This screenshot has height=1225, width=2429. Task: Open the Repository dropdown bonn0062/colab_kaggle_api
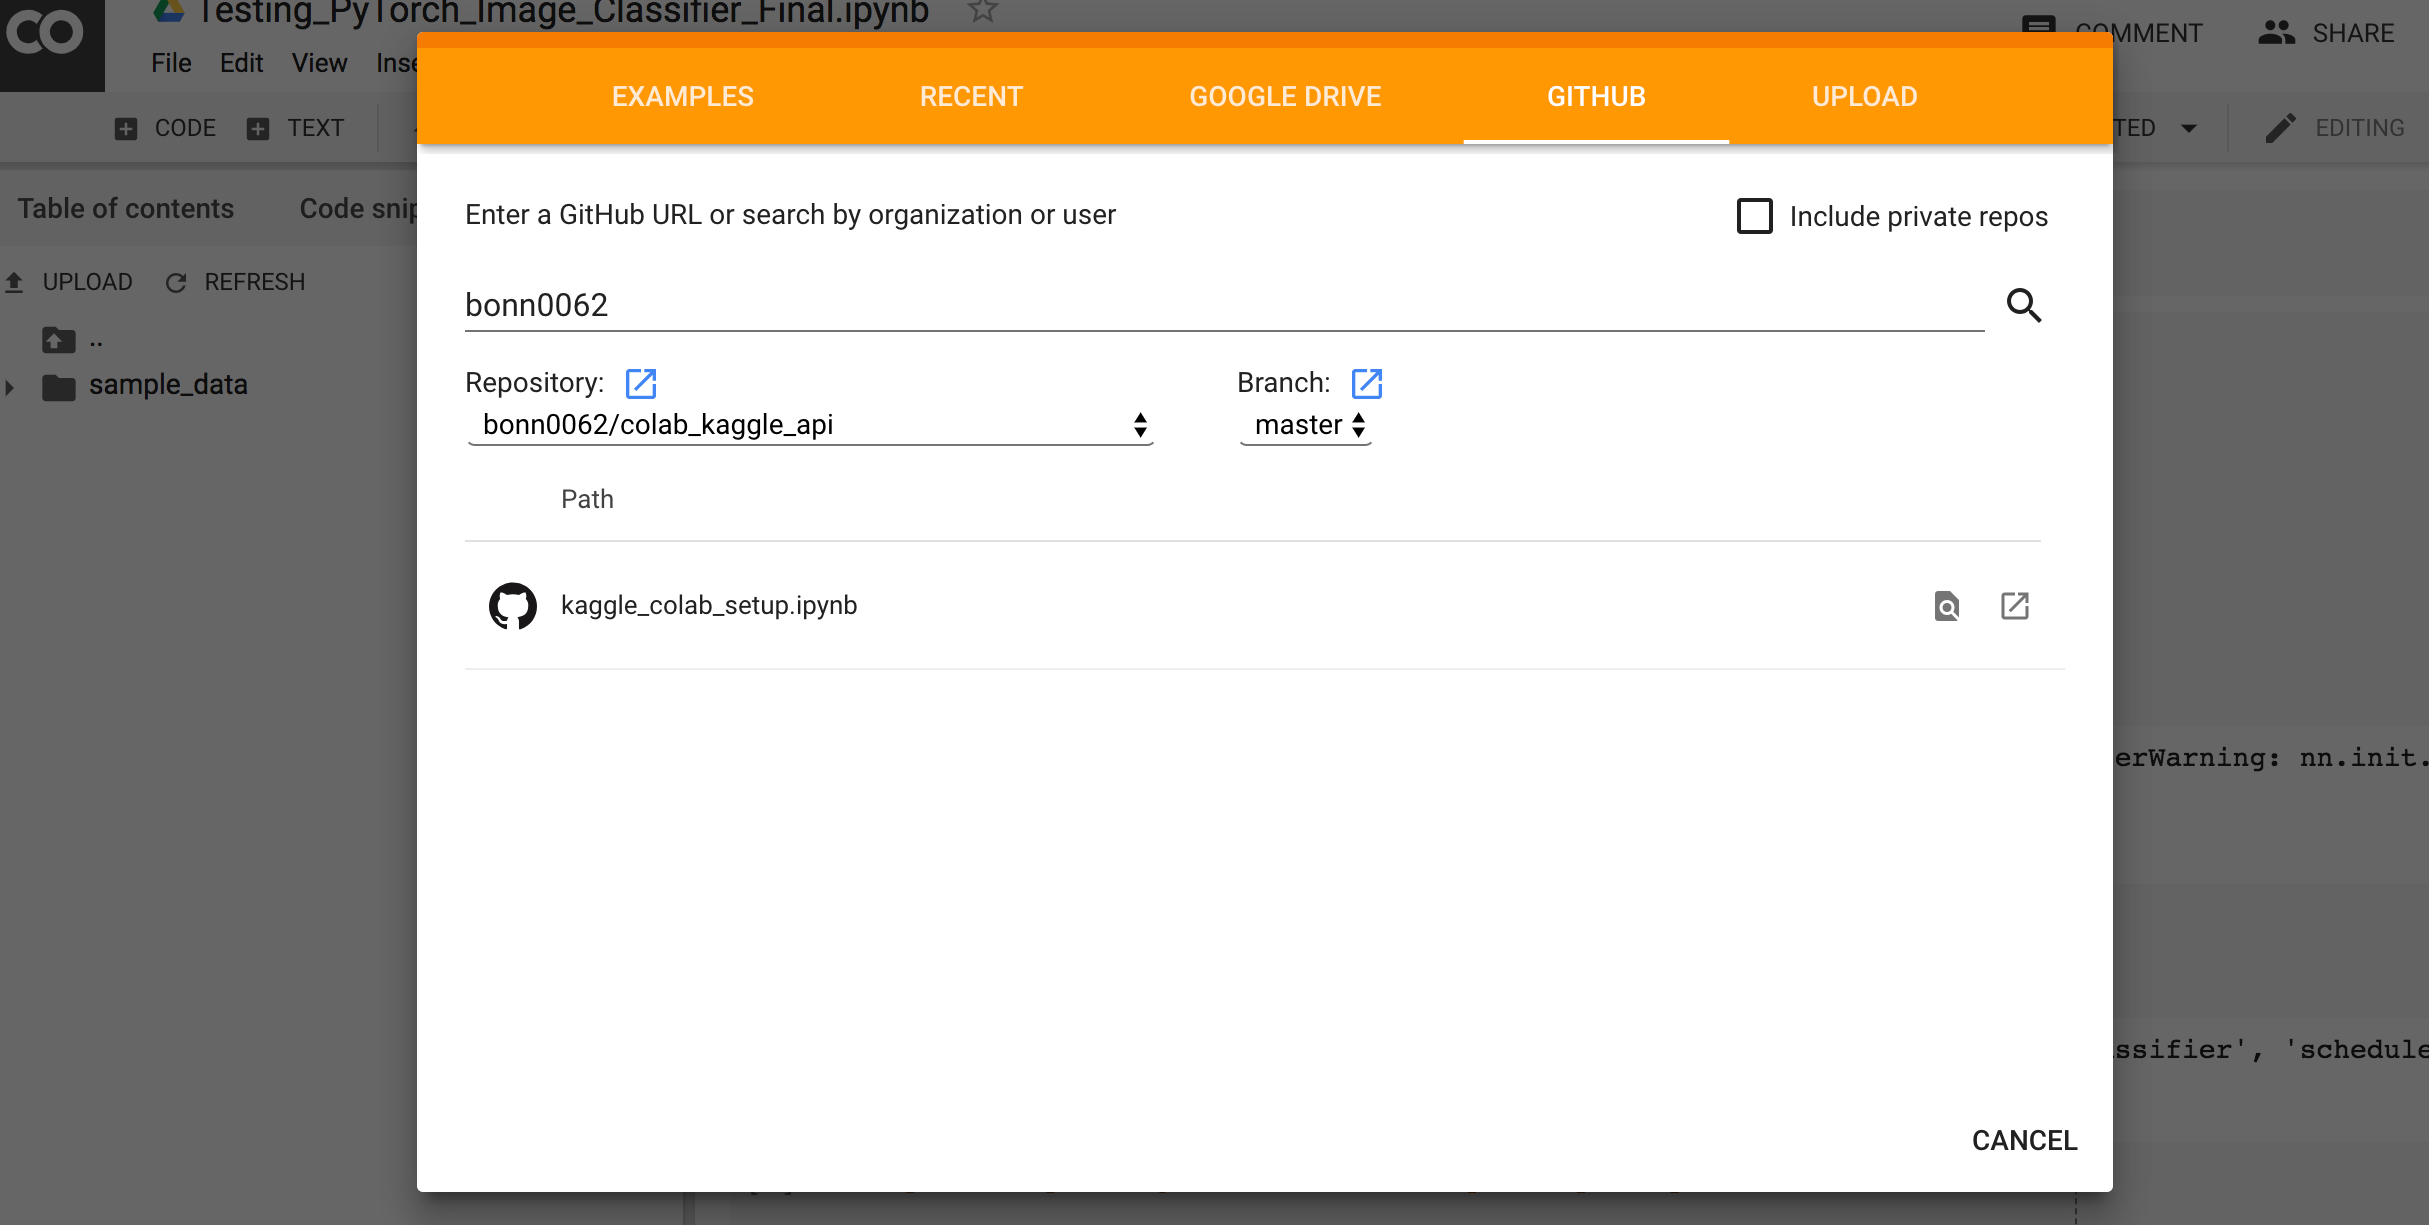[x=810, y=425]
